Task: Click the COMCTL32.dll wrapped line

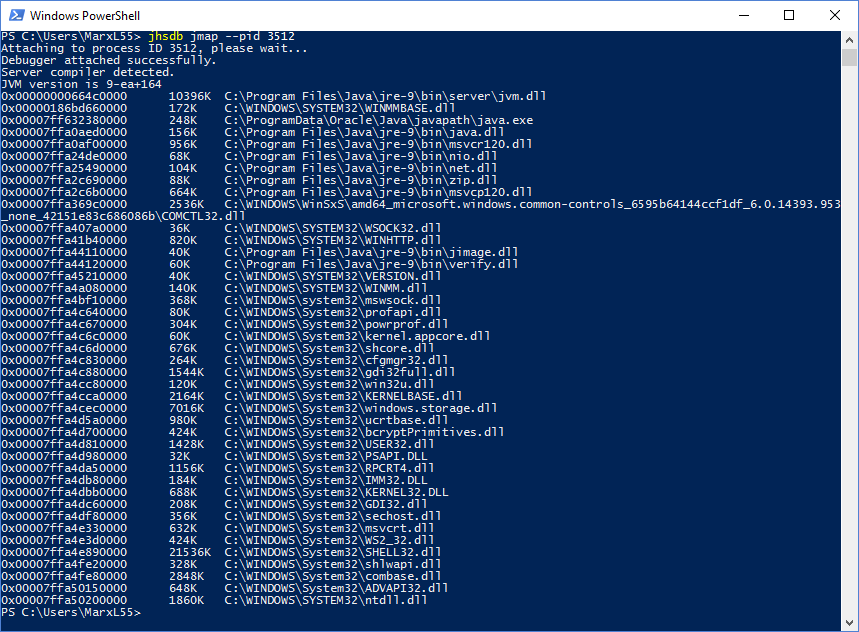Action: 123,216
